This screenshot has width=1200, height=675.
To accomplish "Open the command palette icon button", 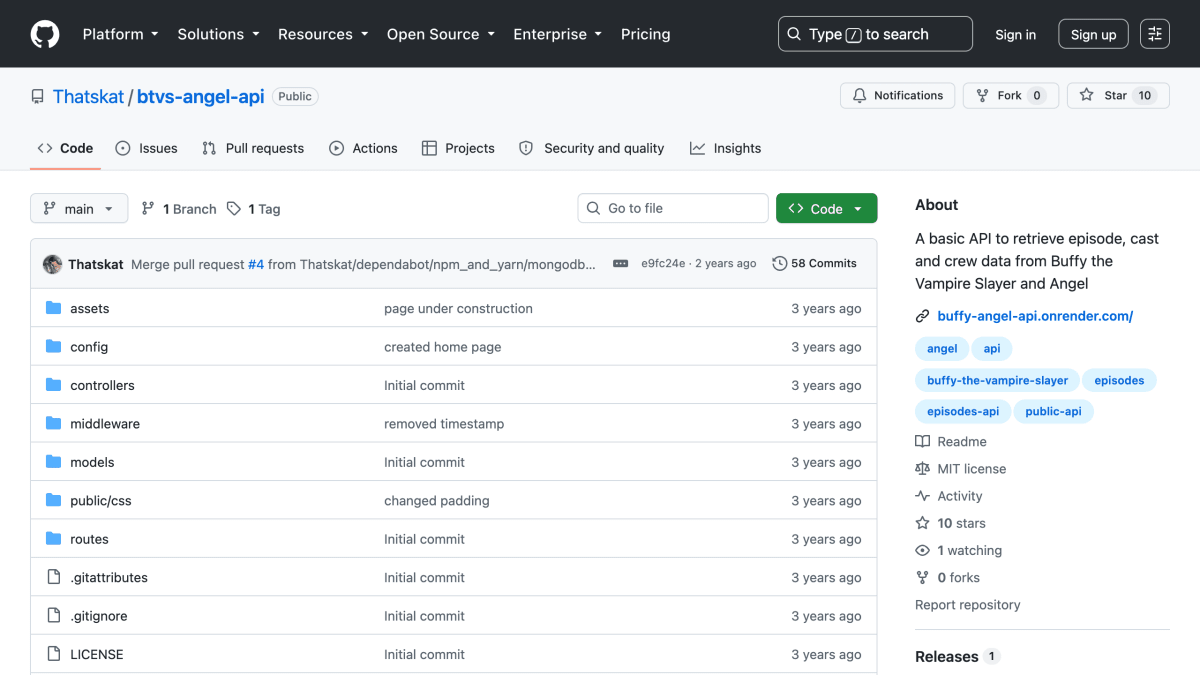I will 1155,34.
